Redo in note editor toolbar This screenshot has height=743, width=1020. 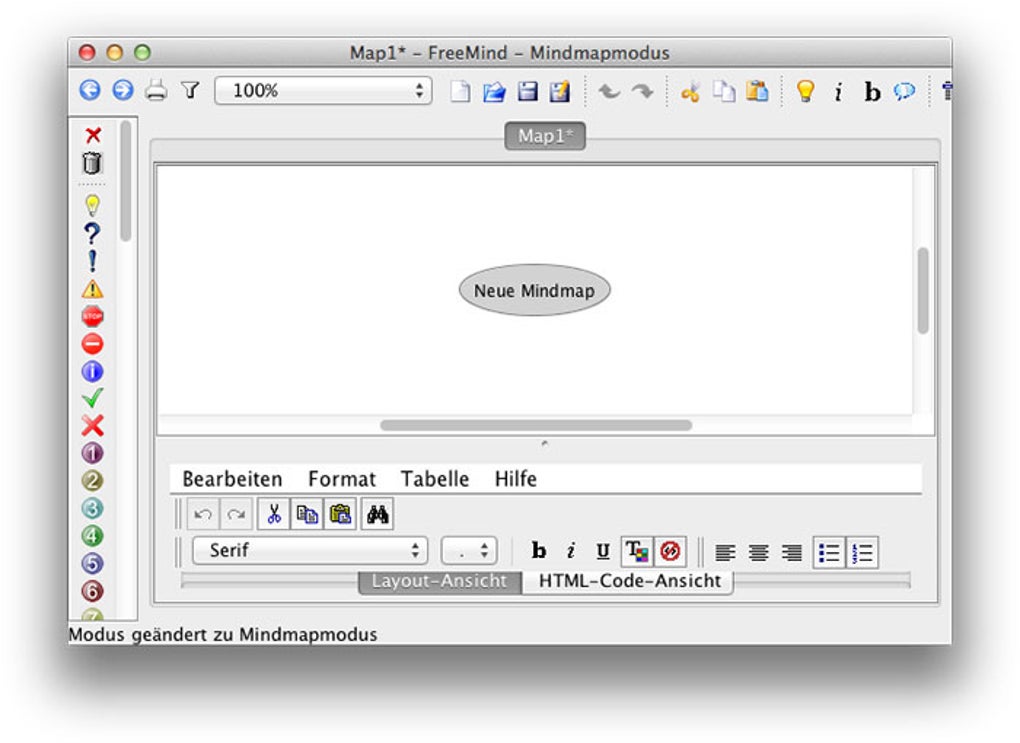pyautogui.click(x=236, y=515)
